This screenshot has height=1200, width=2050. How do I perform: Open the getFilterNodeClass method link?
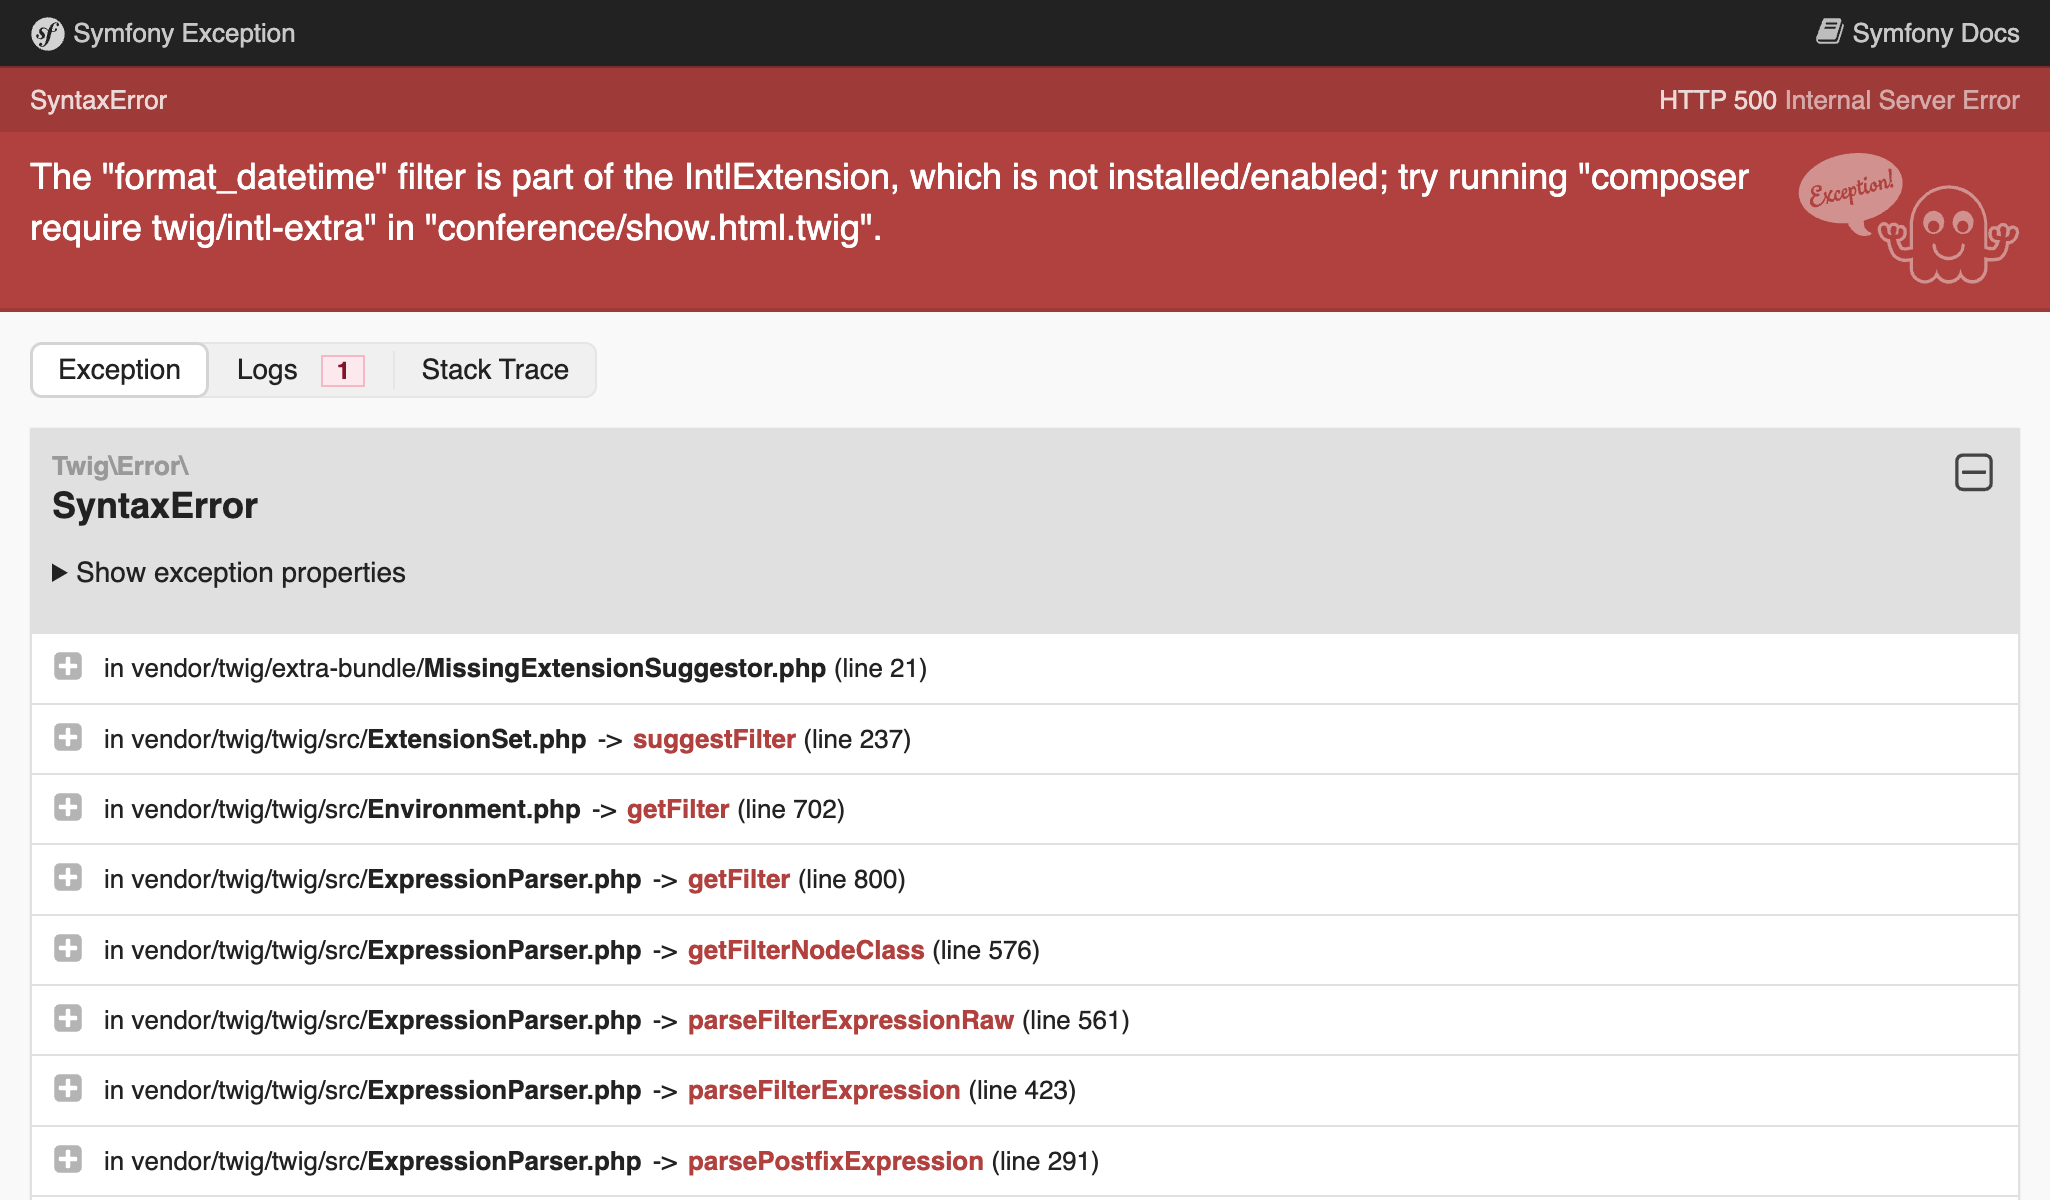coord(805,950)
